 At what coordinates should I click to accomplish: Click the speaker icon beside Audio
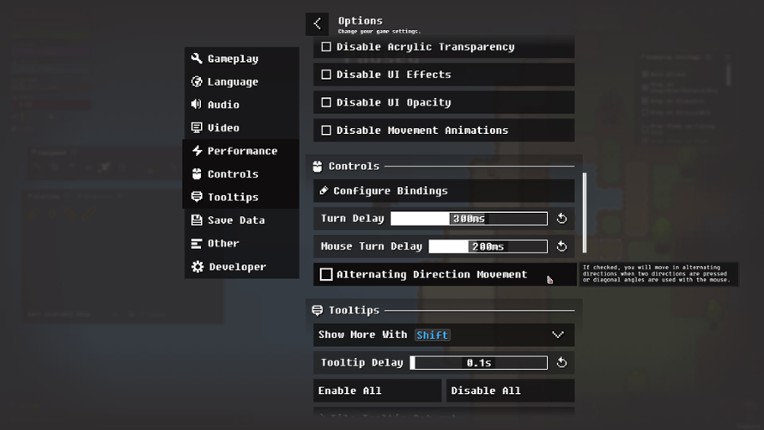click(196, 104)
